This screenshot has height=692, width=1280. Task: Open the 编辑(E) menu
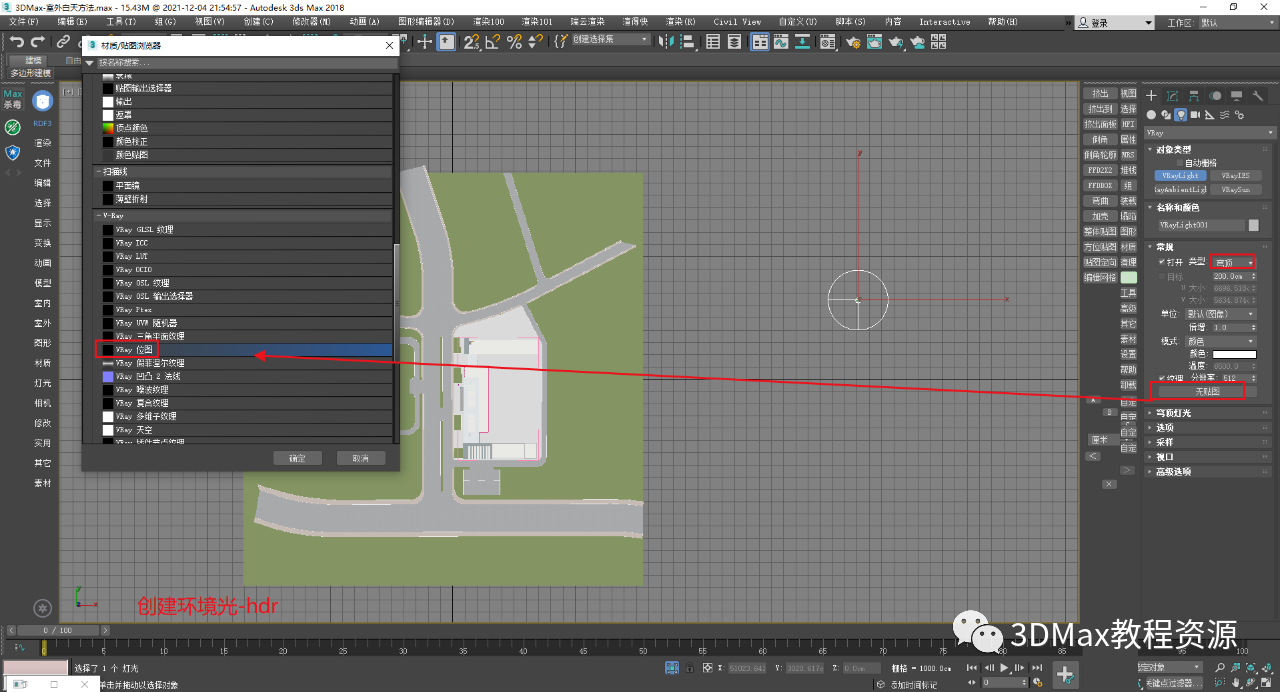pyautogui.click(x=72, y=22)
